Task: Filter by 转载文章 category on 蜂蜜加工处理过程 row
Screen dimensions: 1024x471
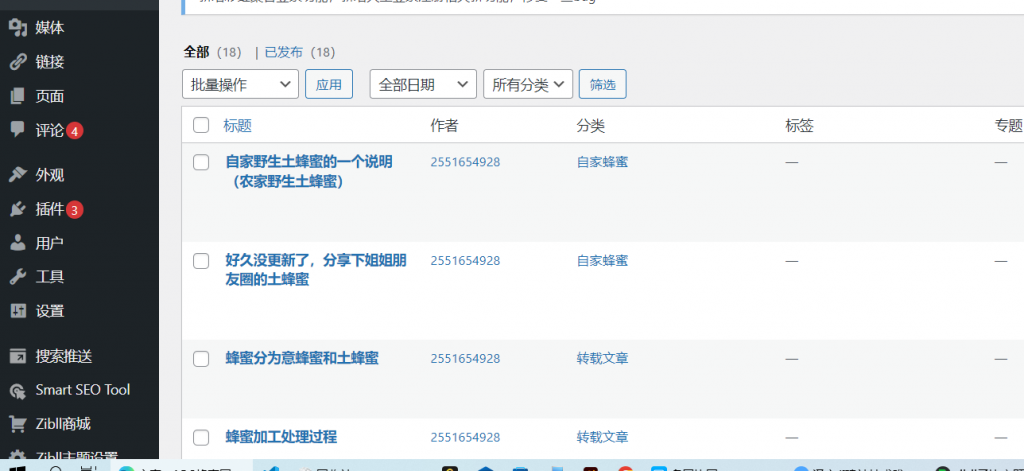Action: [x=602, y=437]
